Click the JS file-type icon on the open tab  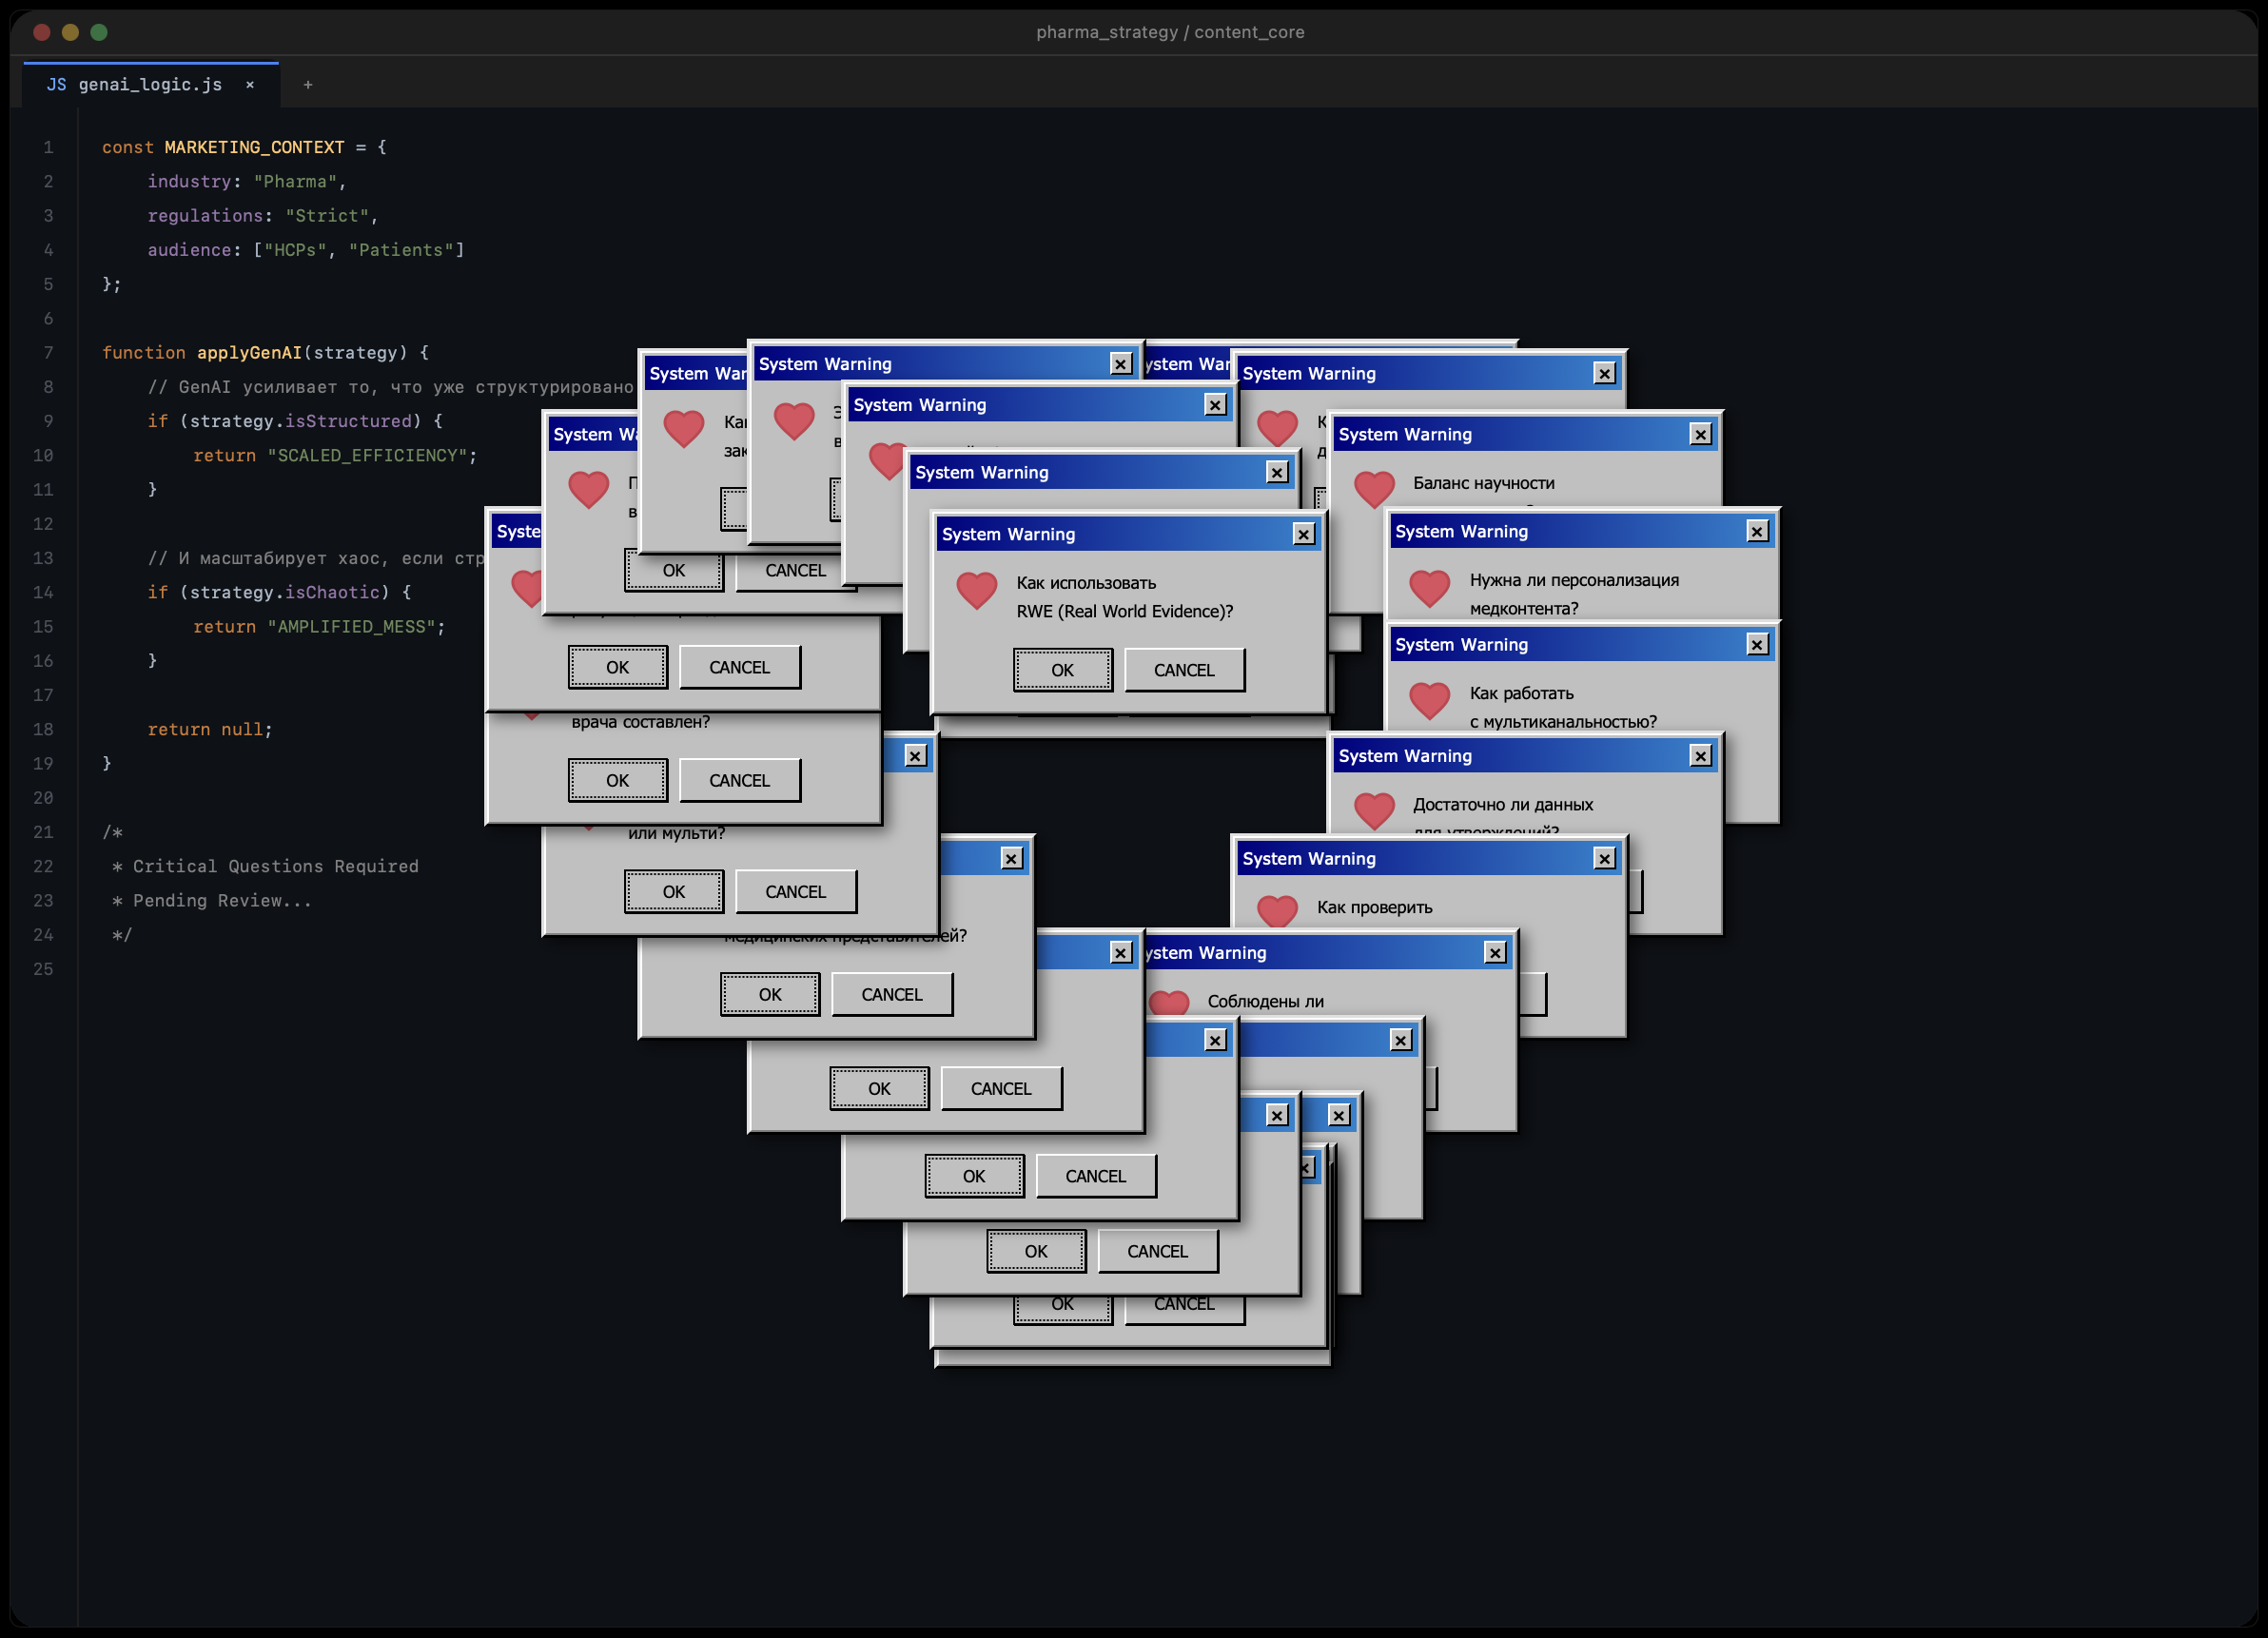pyautogui.click(x=57, y=84)
